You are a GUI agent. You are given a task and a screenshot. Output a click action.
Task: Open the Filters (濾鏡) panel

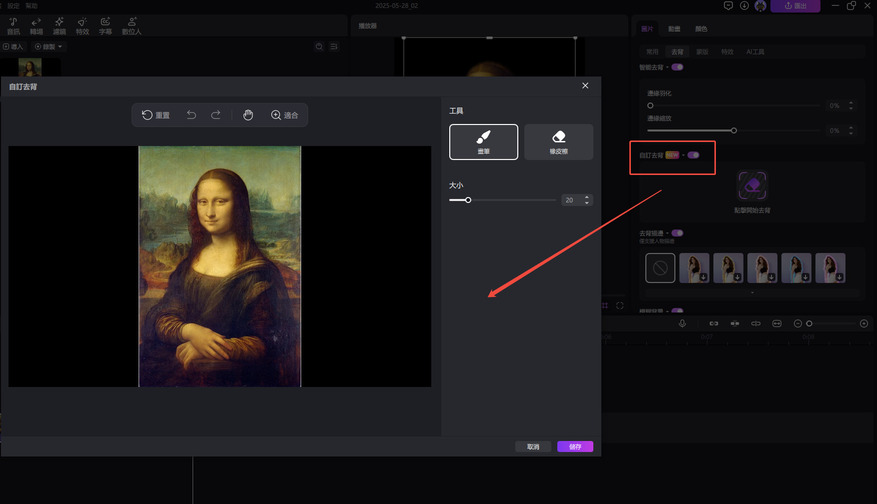pyautogui.click(x=59, y=26)
